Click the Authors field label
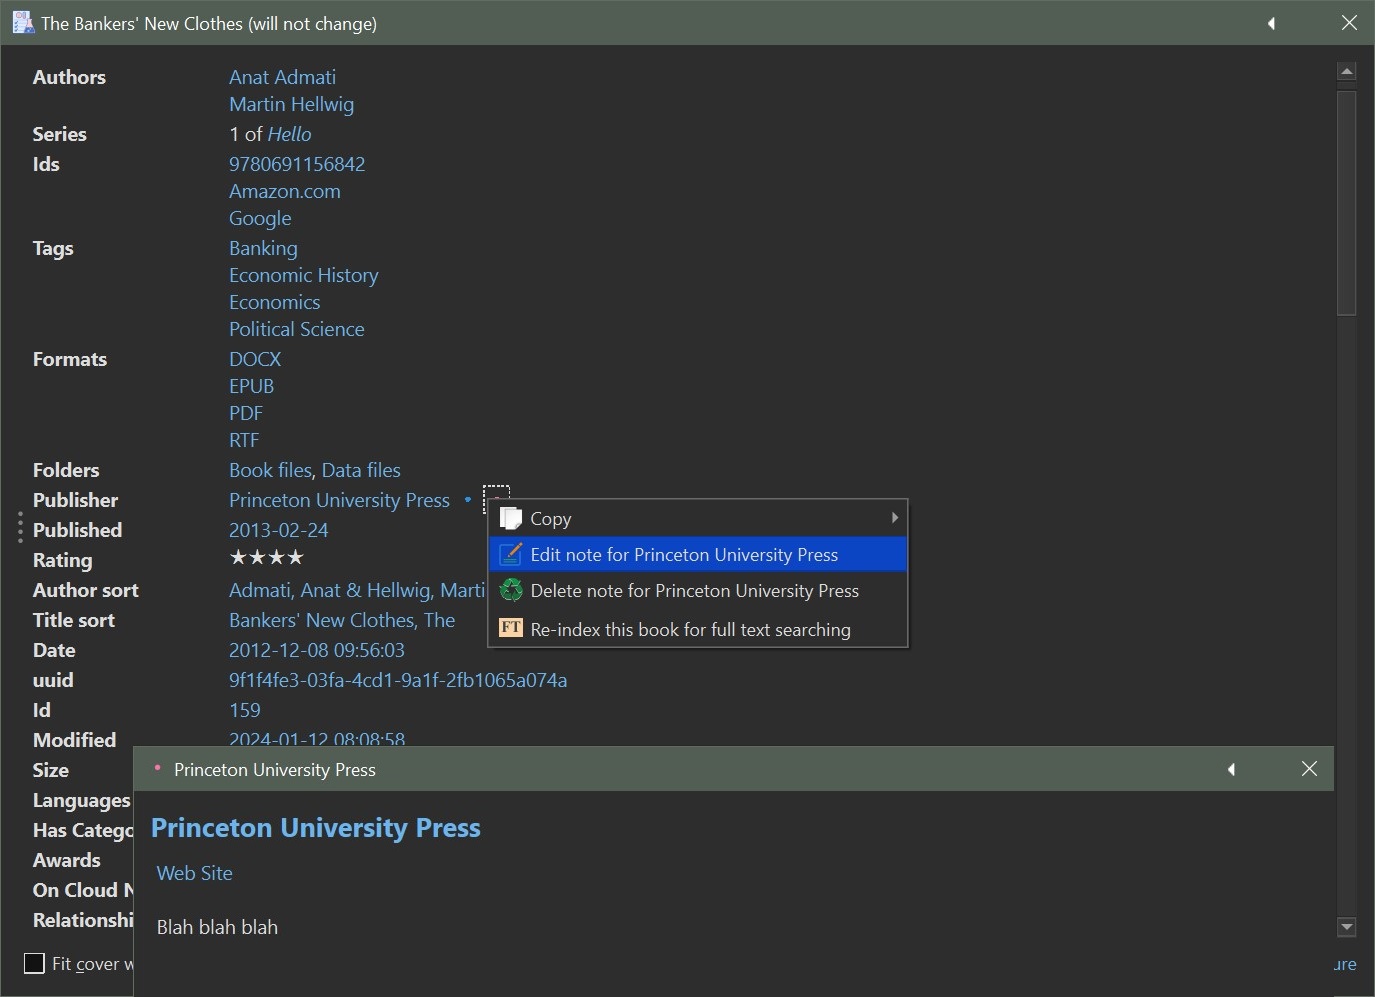 tap(69, 77)
